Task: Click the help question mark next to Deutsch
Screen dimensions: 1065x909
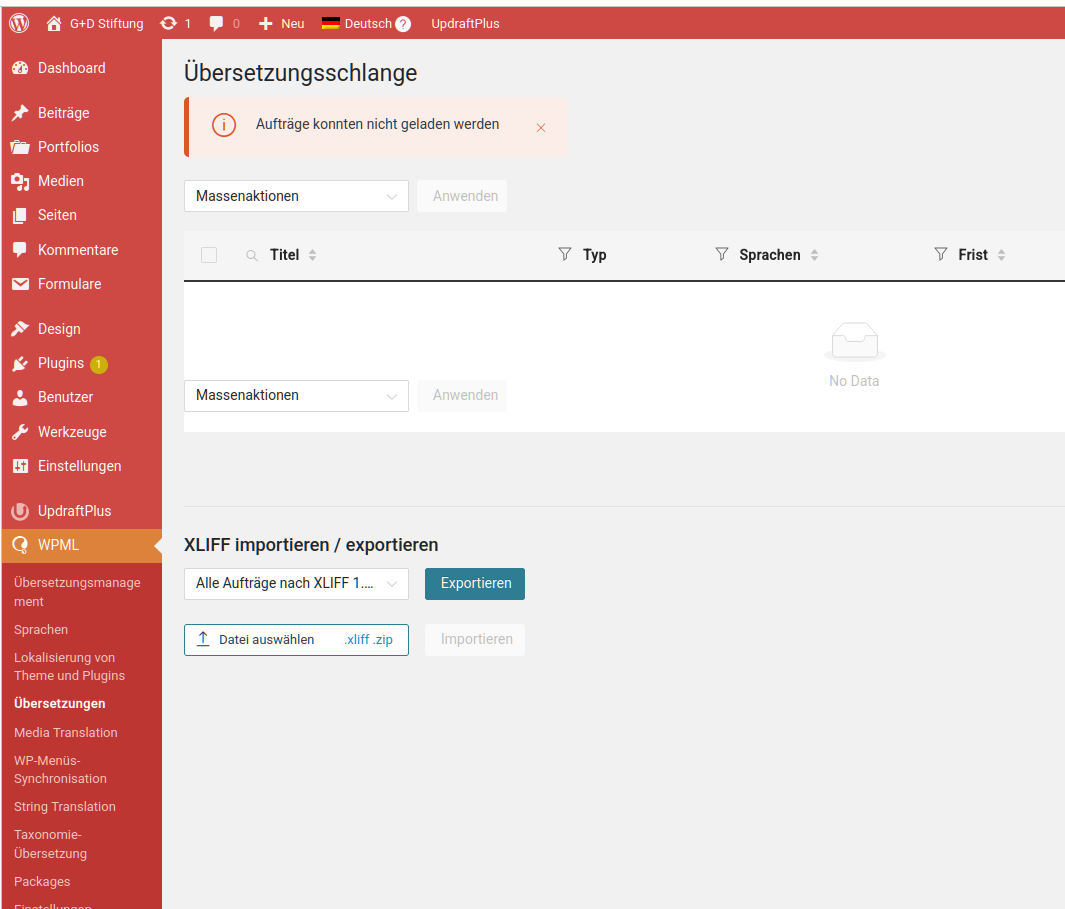Action: pos(403,24)
